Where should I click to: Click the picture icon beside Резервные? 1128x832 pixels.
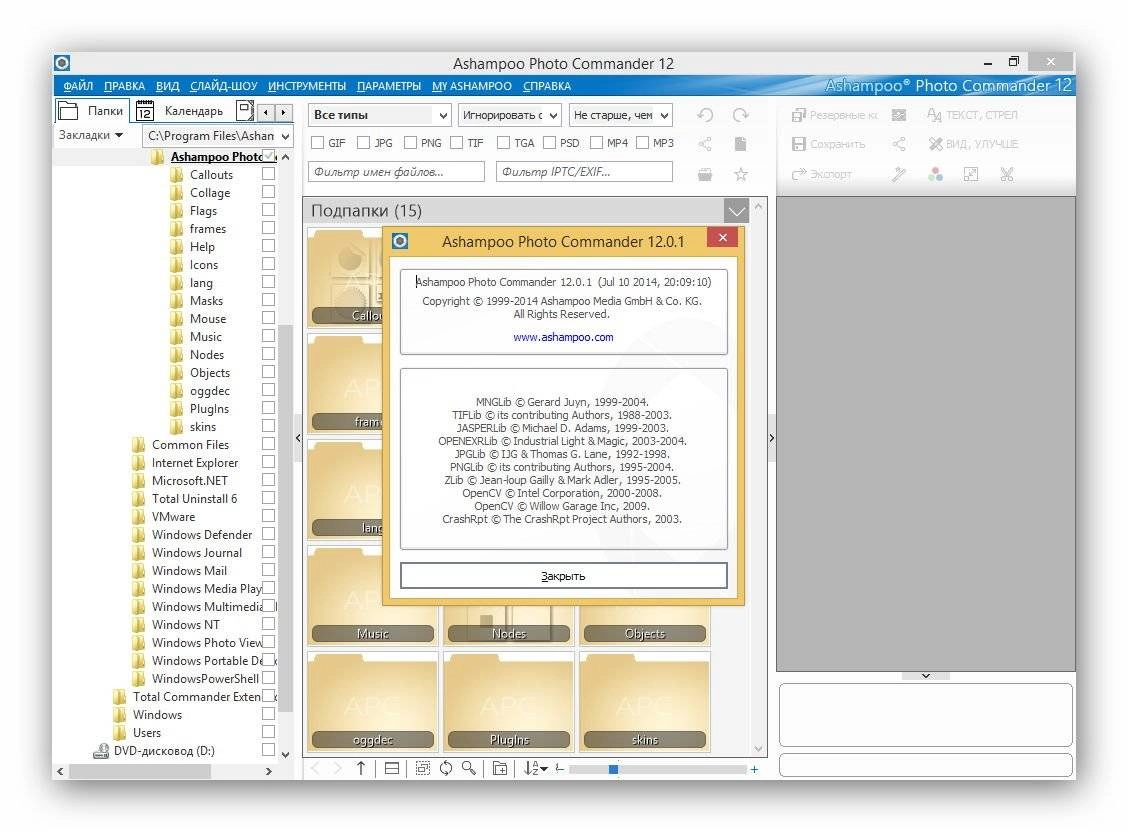click(899, 115)
